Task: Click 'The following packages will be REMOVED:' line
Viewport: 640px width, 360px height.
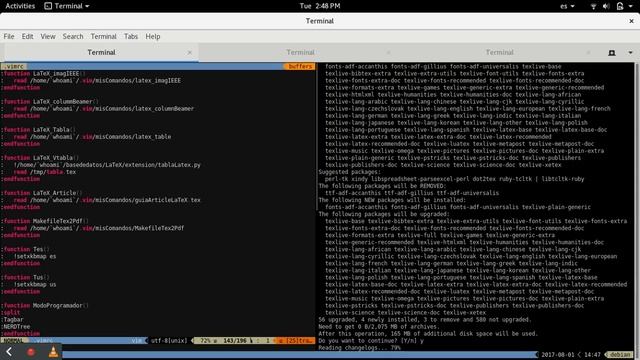Action: (x=382, y=186)
